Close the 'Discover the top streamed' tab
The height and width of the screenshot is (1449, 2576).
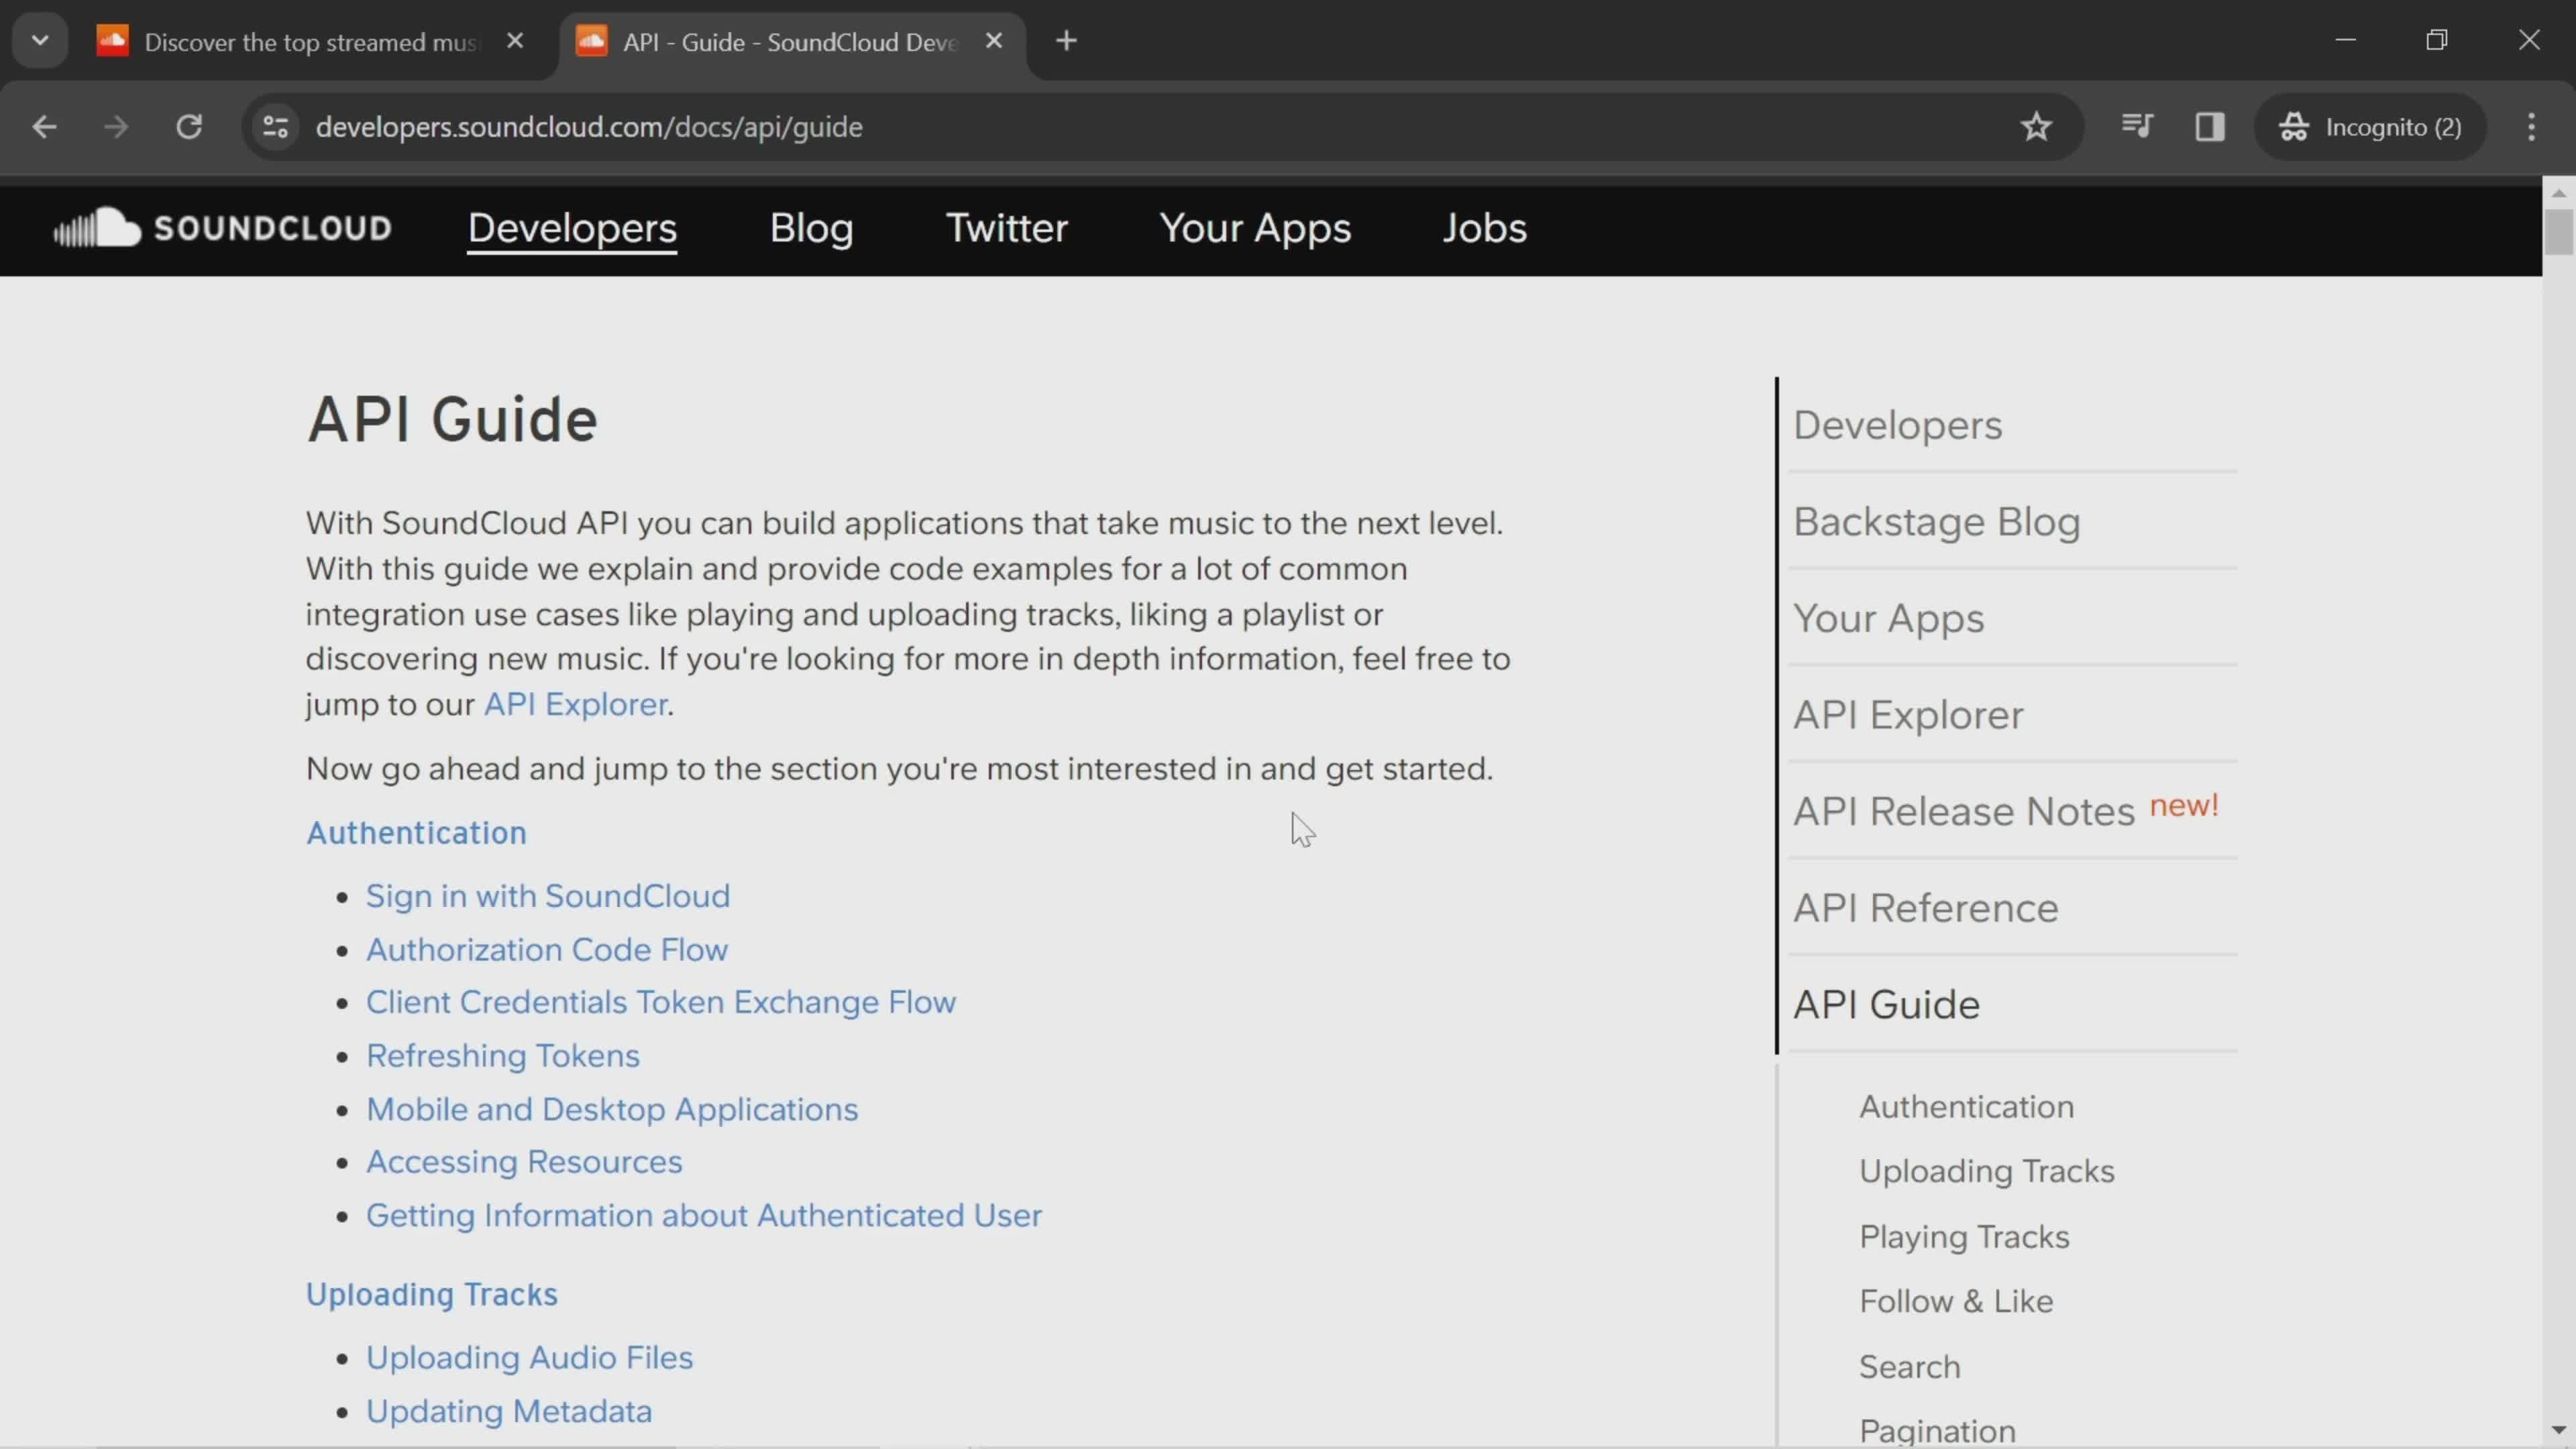coord(515,41)
